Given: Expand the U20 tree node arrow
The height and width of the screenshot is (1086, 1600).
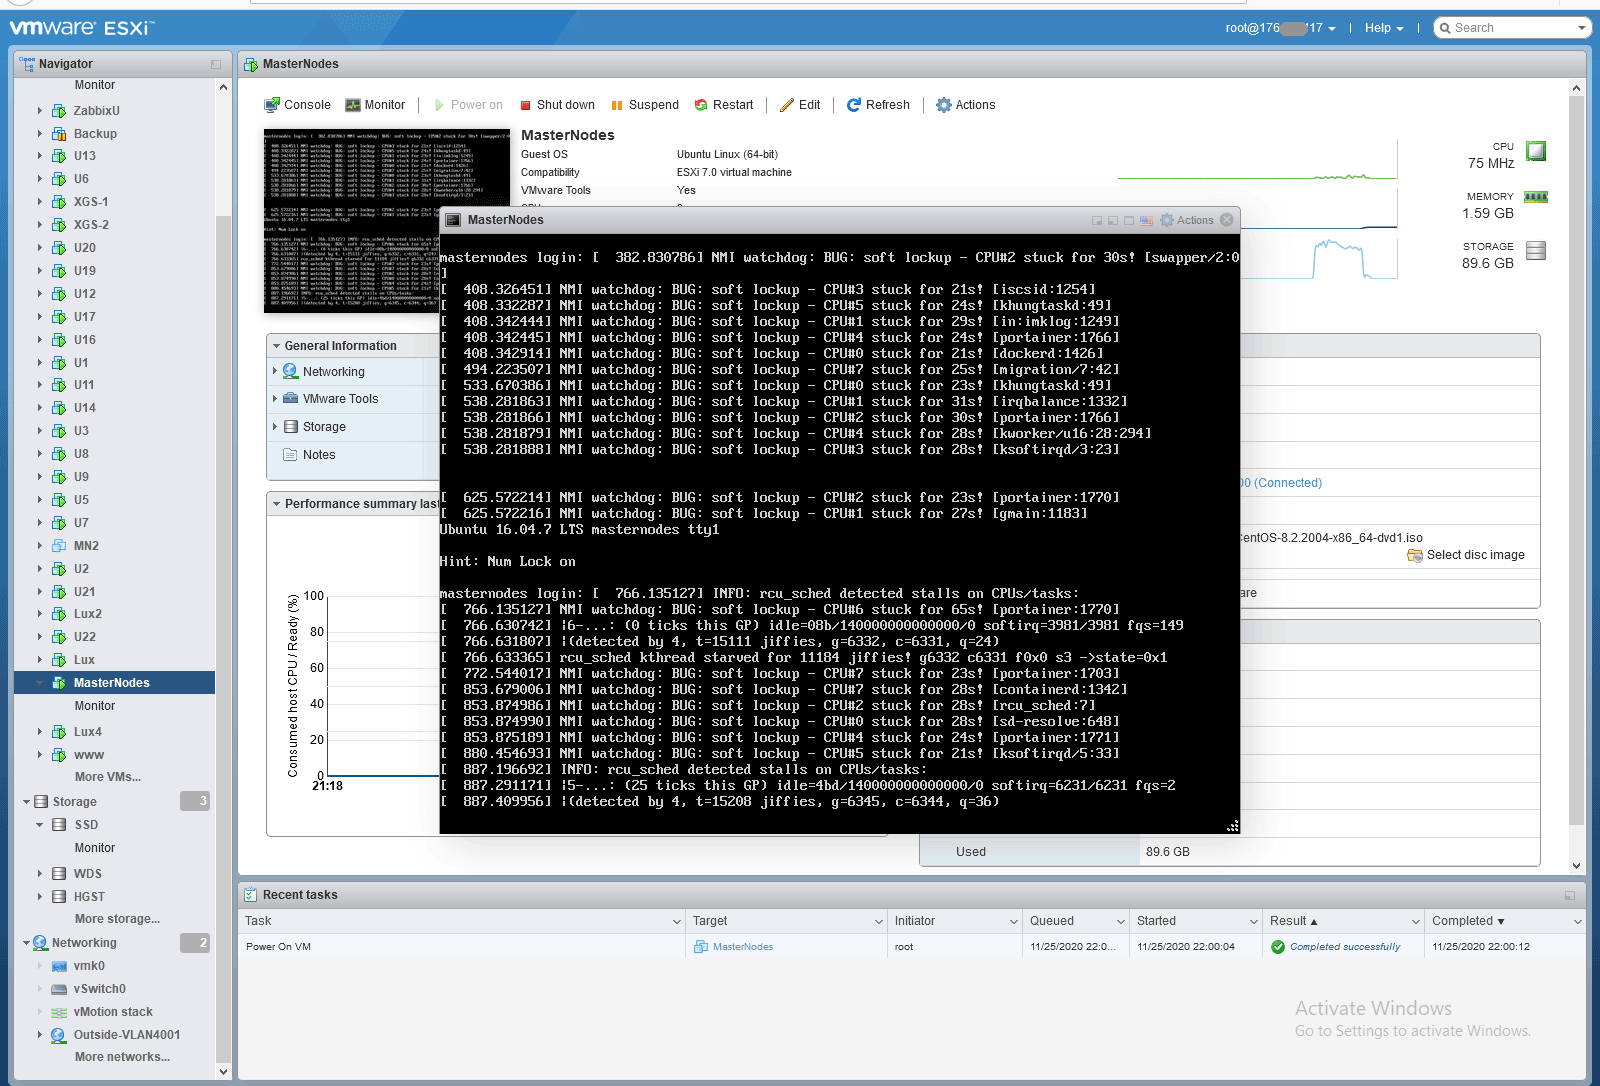Looking at the screenshot, I should (40, 248).
